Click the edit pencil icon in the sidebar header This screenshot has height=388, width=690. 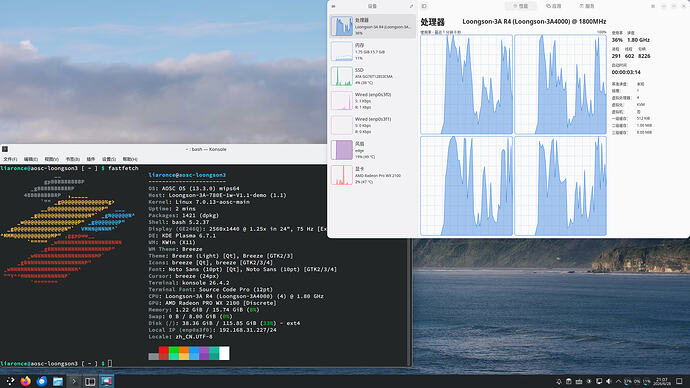(411, 6)
